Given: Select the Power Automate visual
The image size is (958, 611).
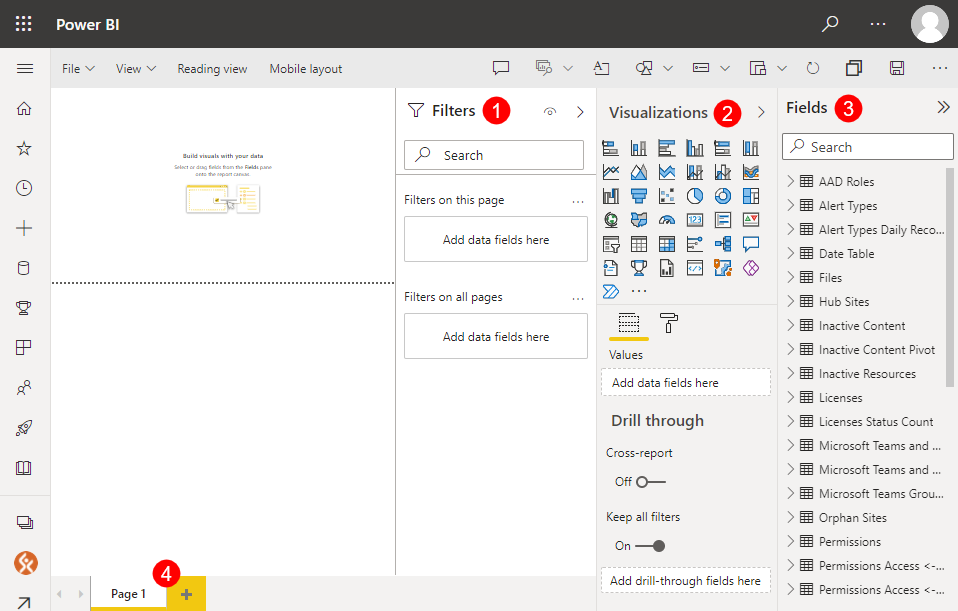Looking at the screenshot, I should click(x=611, y=291).
